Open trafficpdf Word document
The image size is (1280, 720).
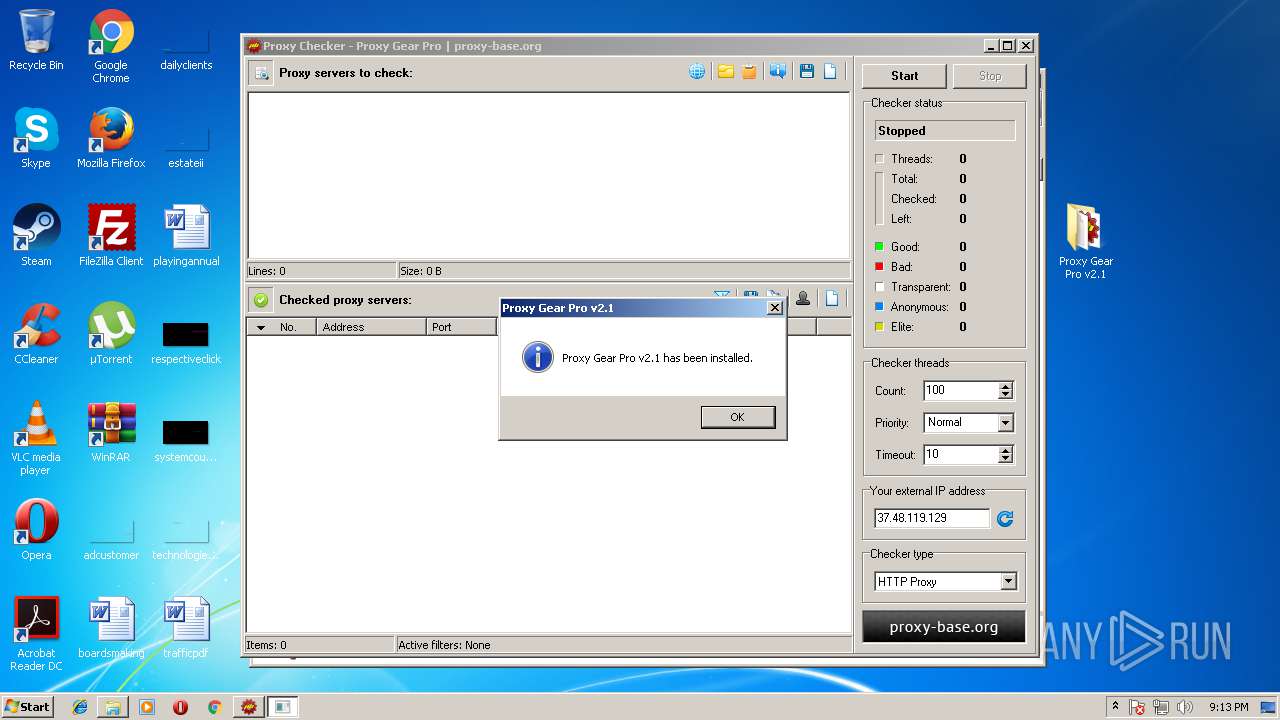click(x=186, y=628)
